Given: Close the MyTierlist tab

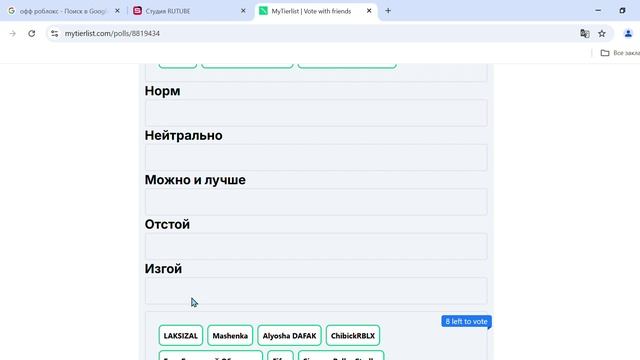Looking at the screenshot, I should (369, 11).
